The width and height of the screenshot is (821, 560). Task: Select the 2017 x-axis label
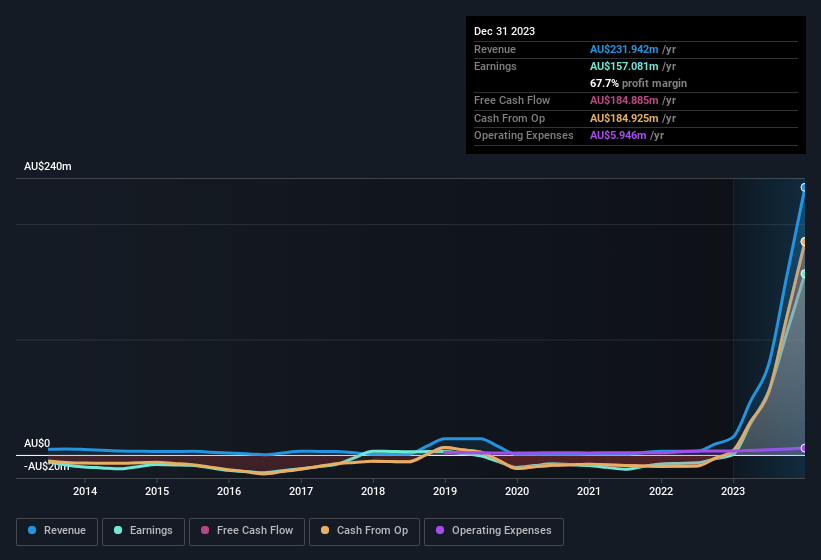[x=301, y=491]
